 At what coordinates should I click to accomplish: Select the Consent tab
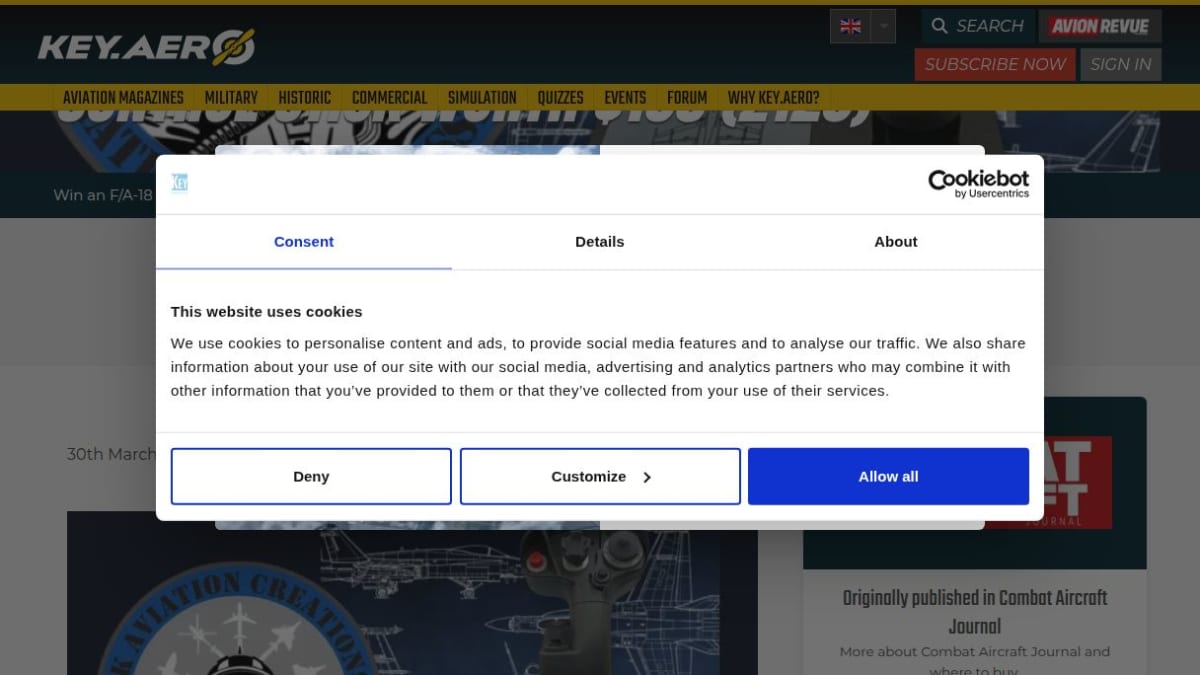(x=304, y=242)
